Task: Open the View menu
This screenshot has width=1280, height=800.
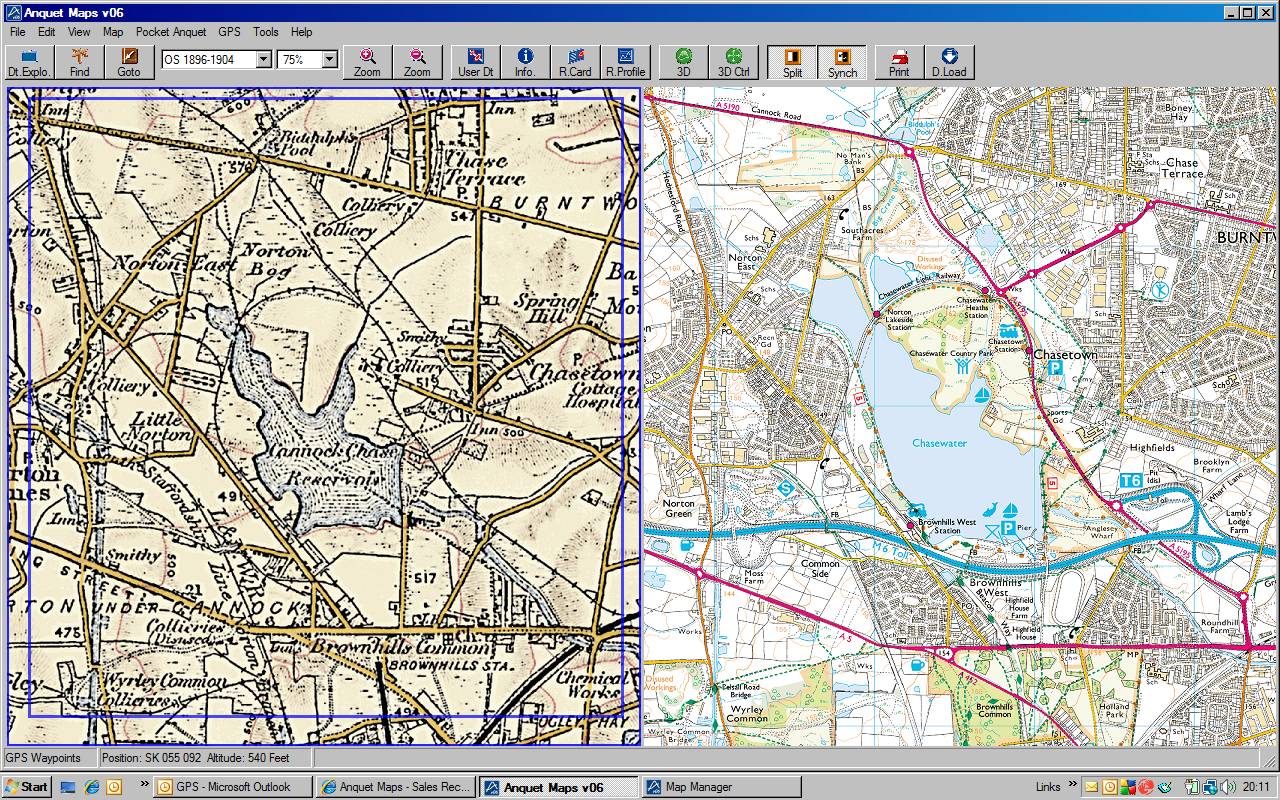Action: pyautogui.click(x=79, y=32)
